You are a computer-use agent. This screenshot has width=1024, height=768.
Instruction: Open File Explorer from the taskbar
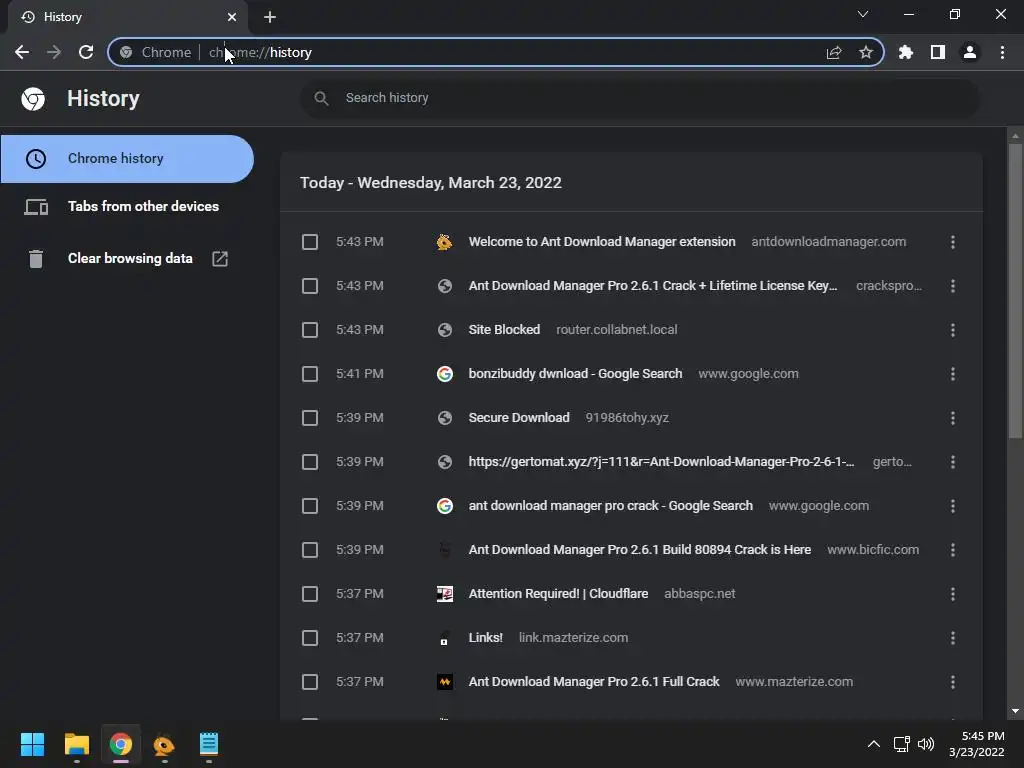tap(76, 744)
